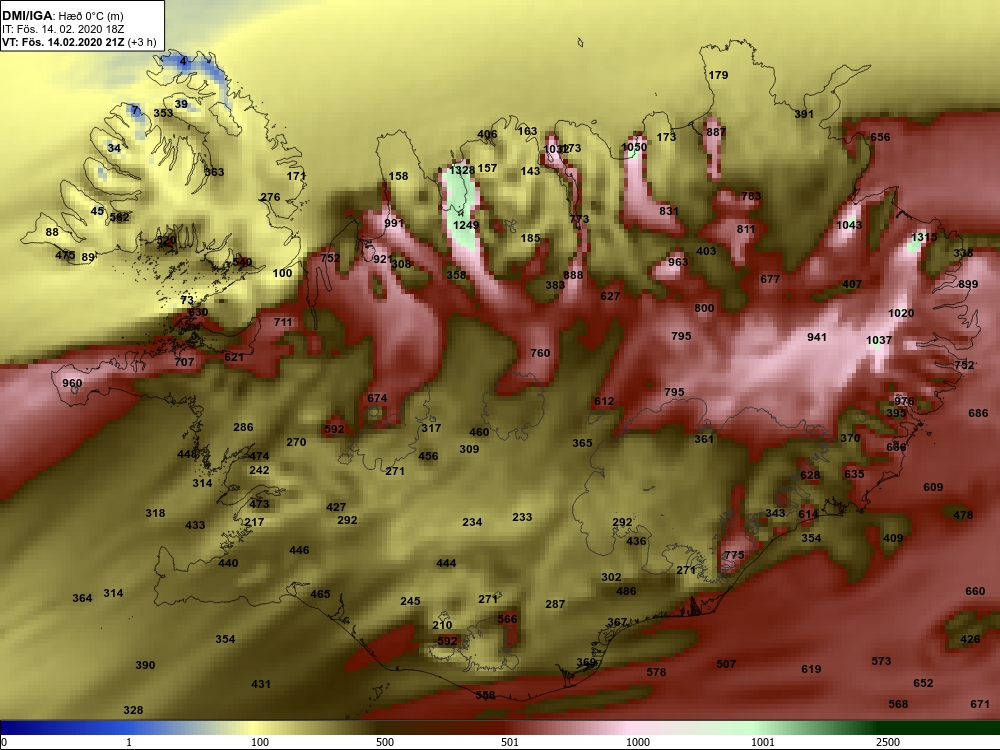Click the map value '276'
The image size is (1000, 750).
pyautogui.click(x=270, y=197)
